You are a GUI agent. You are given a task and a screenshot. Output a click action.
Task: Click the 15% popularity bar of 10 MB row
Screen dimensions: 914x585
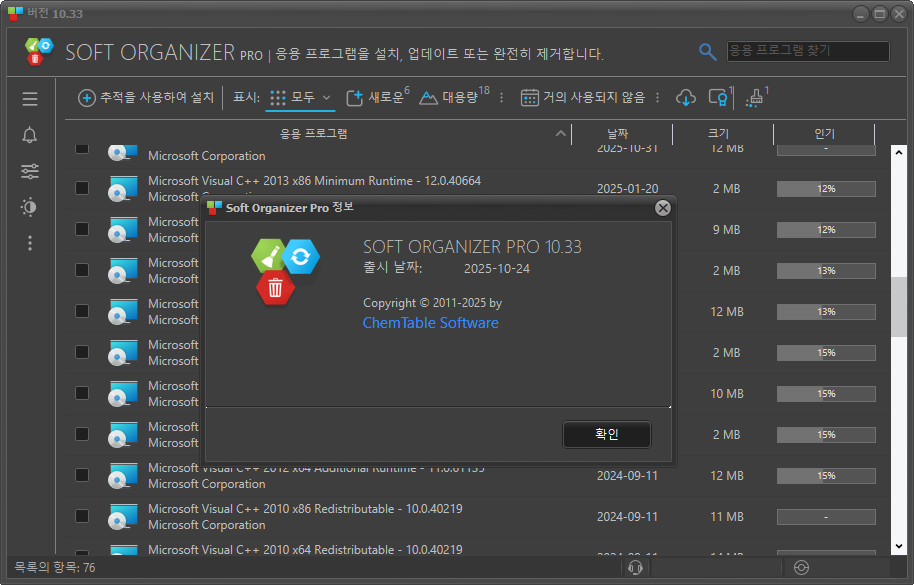pos(825,394)
